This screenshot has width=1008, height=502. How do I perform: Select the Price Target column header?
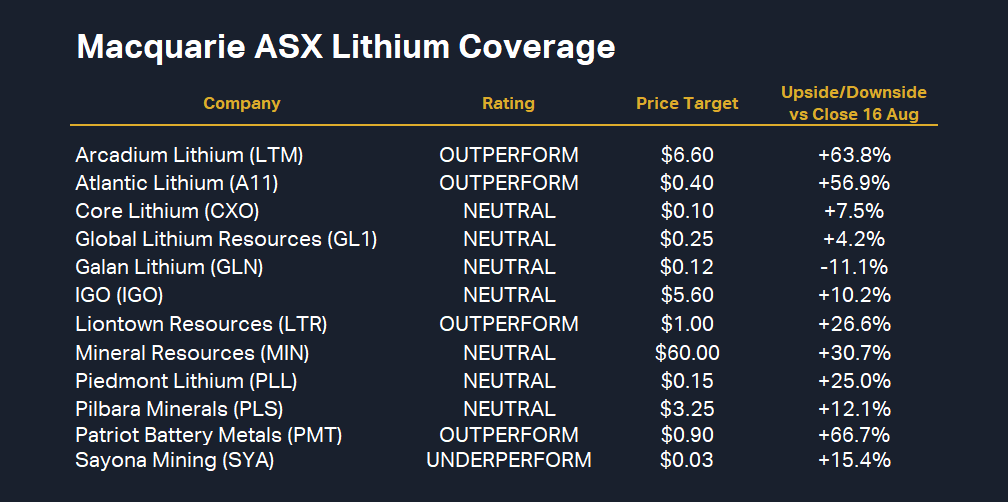687,103
